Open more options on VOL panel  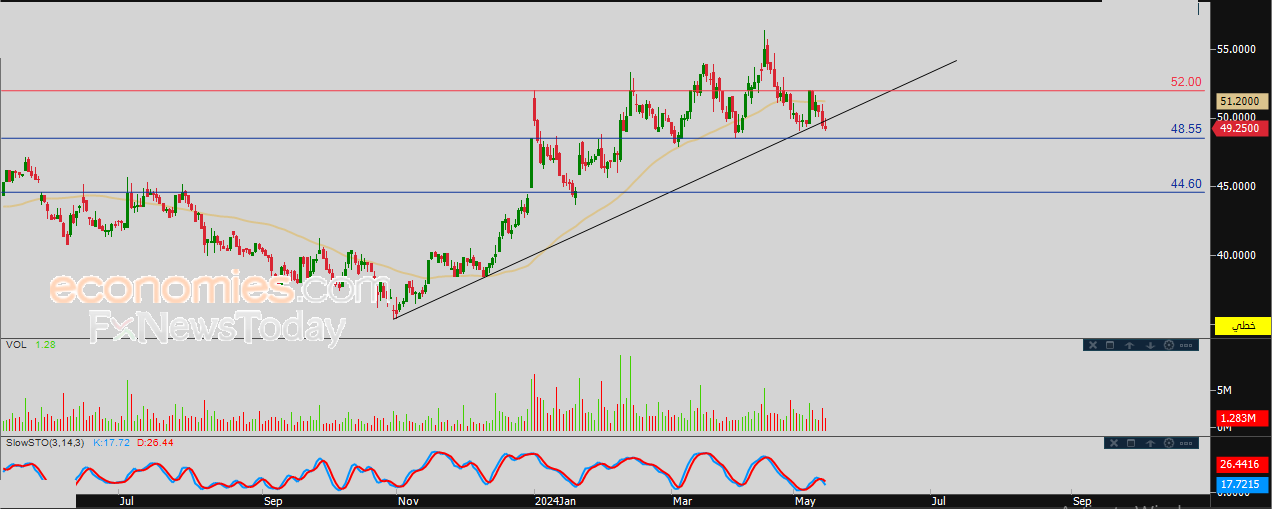1186,345
